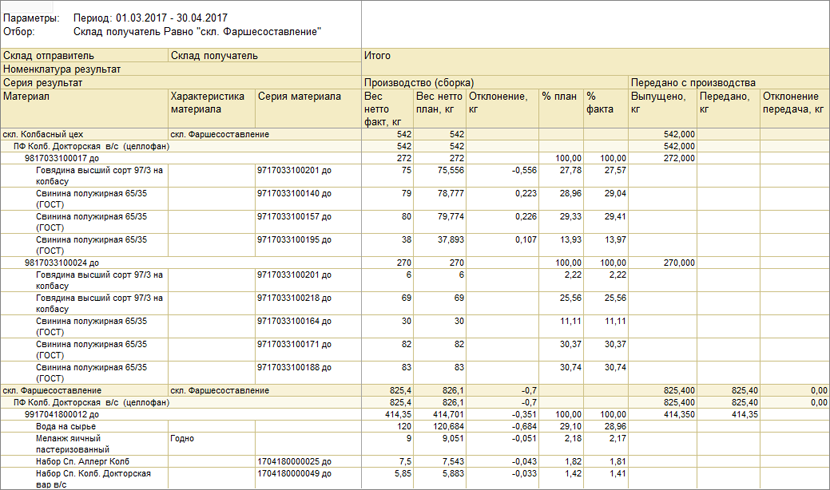Click the deviation value -0,556
Viewport: 830px width, 490px height.
point(524,170)
